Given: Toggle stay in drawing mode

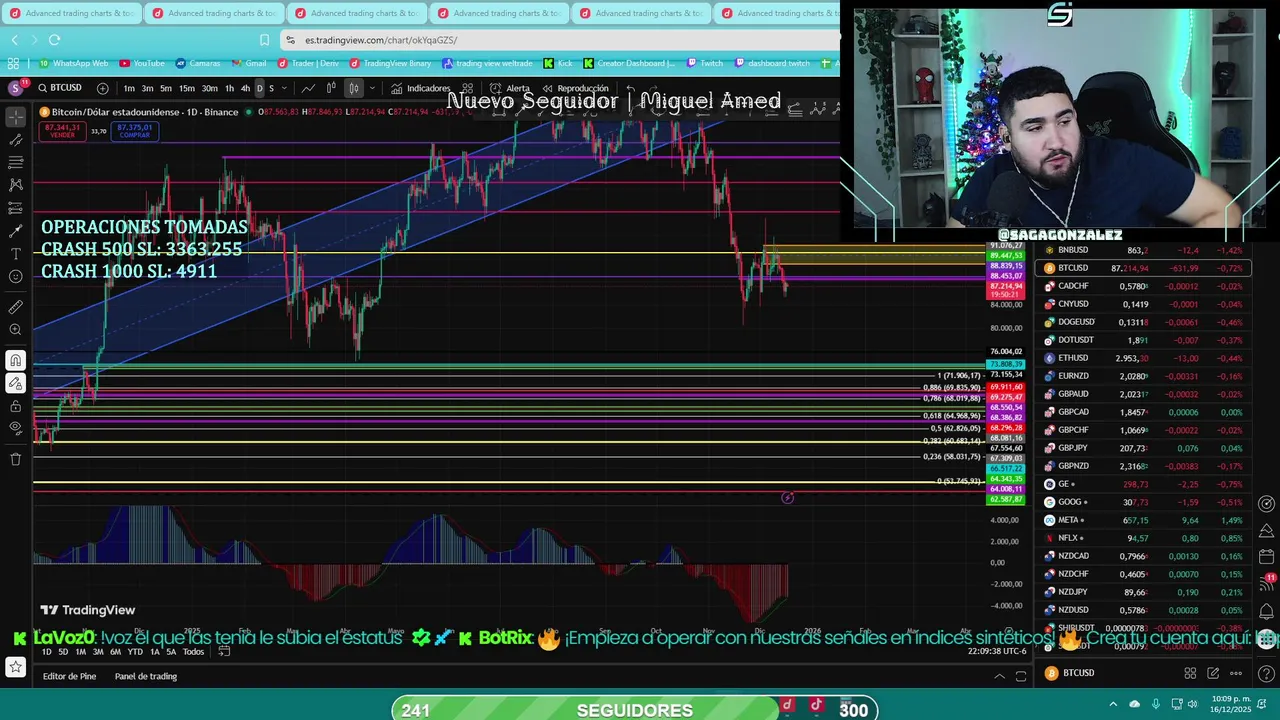Looking at the screenshot, I should [x=15, y=383].
